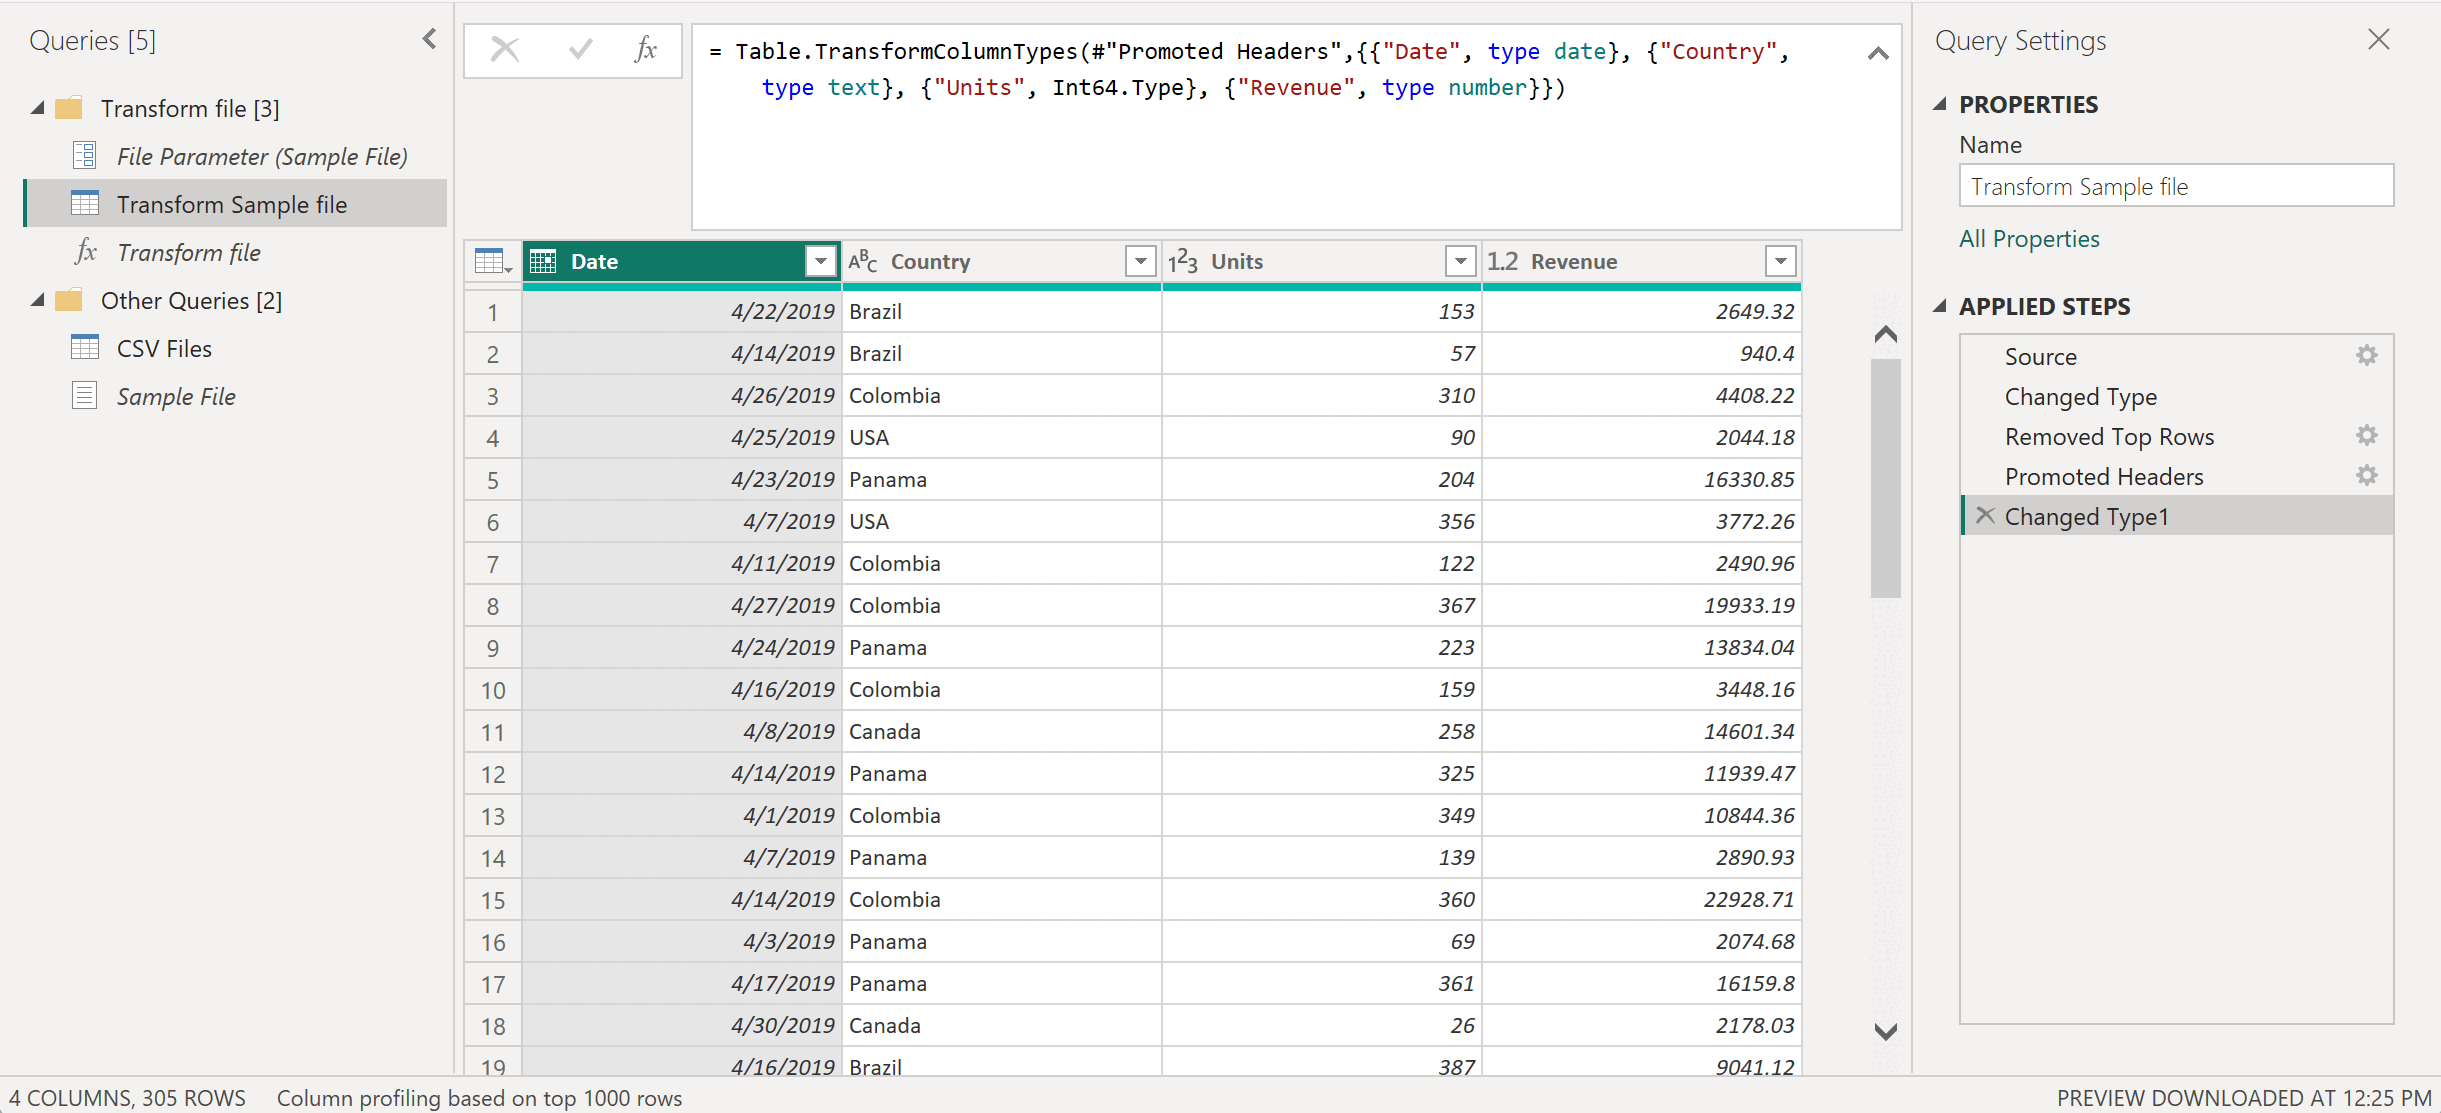This screenshot has height=1113, width=2441.
Task: Collapse the Other Queries folder group
Action: 38,300
